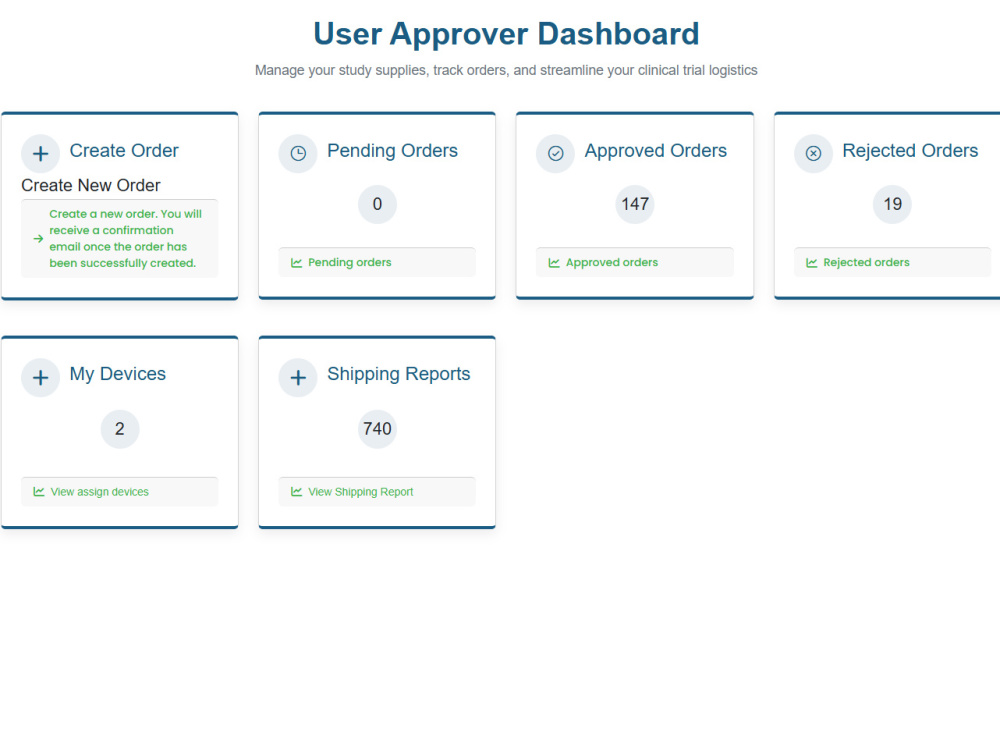The image size is (1000, 750).
Task: Click the User Approver Dashboard heading
Action: pyautogui.click(x=506, y=34)
